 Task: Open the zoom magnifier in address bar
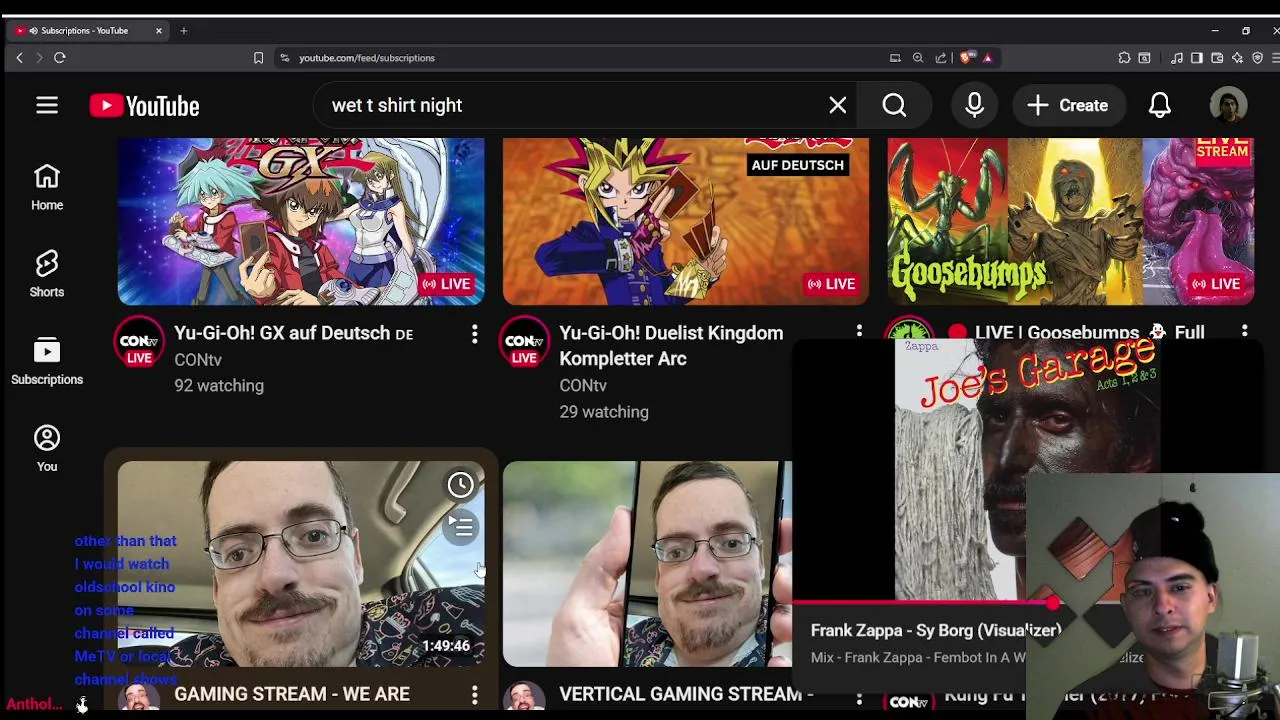(x=918, y=58)
